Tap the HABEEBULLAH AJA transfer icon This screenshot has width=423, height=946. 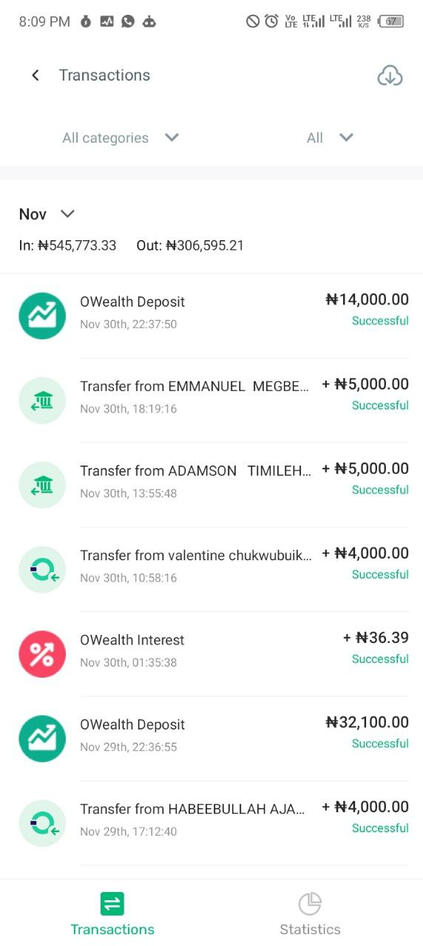pos(42,823)
